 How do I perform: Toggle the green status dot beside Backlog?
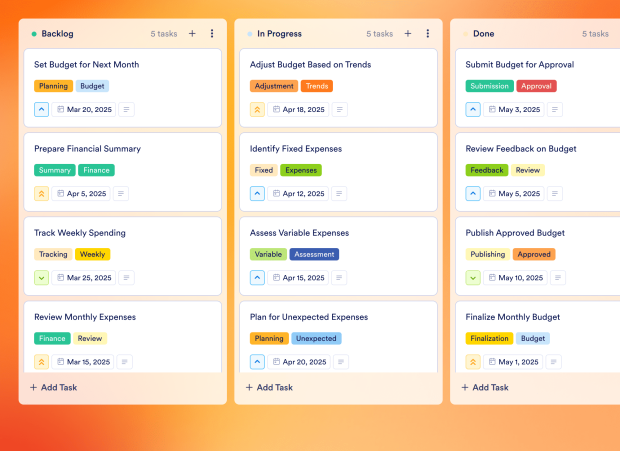coord(34,34)
